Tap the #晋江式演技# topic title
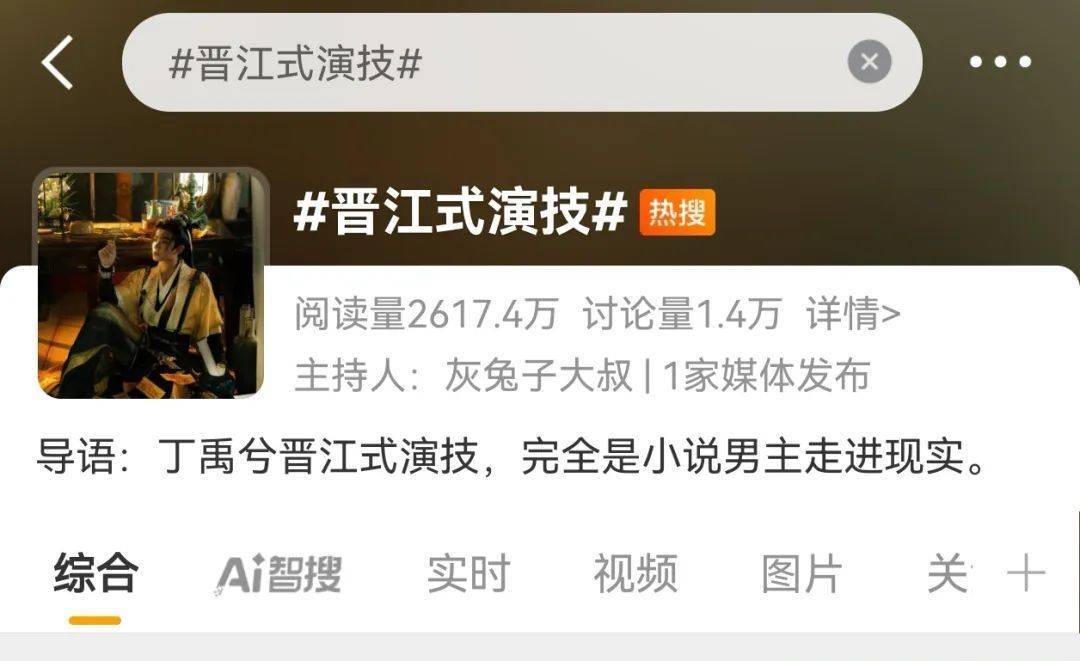Image resolution: width=1080 pixels, height=661 pixels. click(460, 212)
